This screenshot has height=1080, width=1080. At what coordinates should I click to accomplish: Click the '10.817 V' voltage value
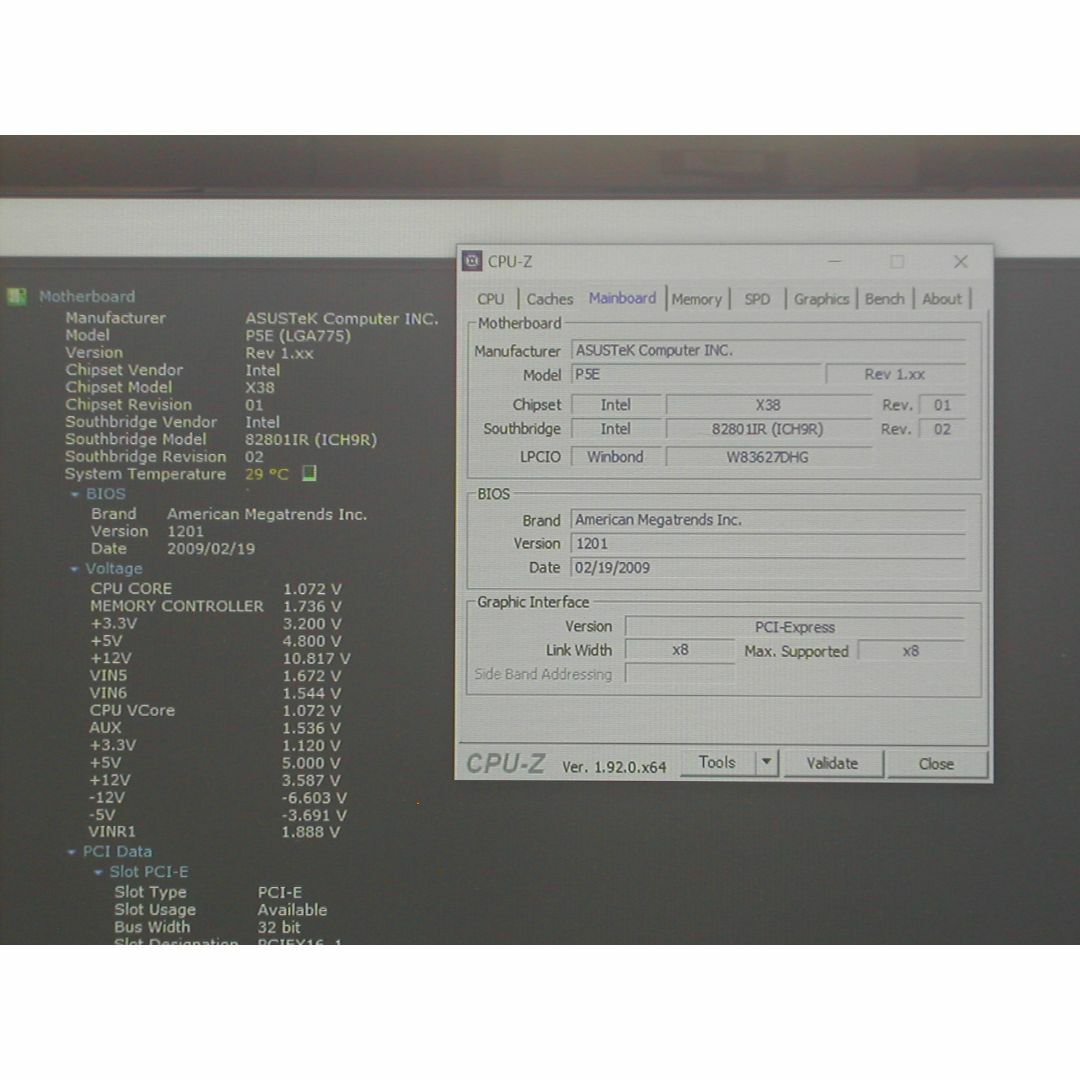point(316,658)
